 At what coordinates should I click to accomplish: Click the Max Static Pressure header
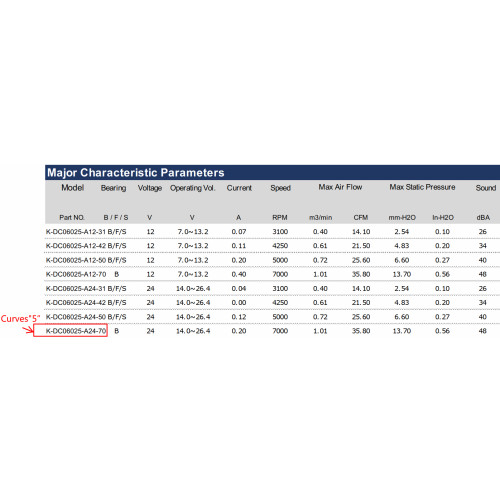tap(422, 187)
